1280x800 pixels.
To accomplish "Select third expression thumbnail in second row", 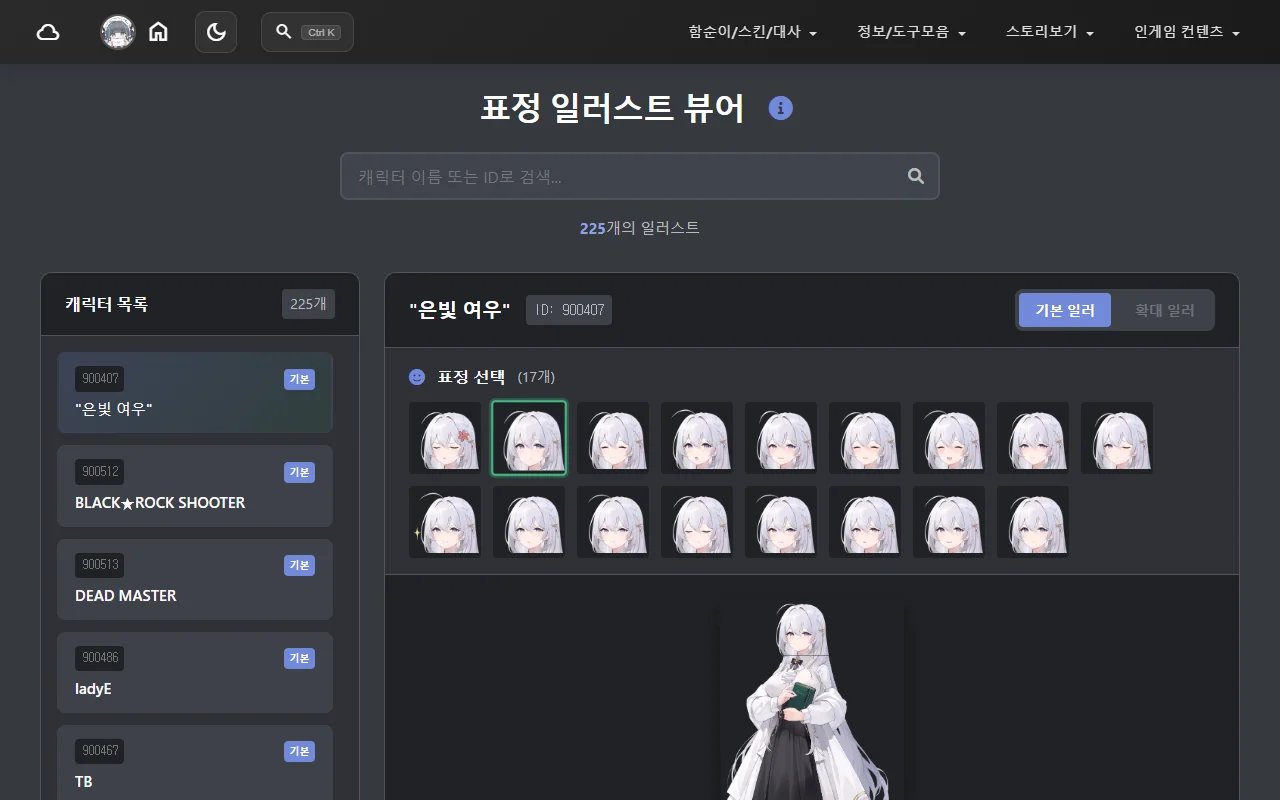I will coord(613,522).
